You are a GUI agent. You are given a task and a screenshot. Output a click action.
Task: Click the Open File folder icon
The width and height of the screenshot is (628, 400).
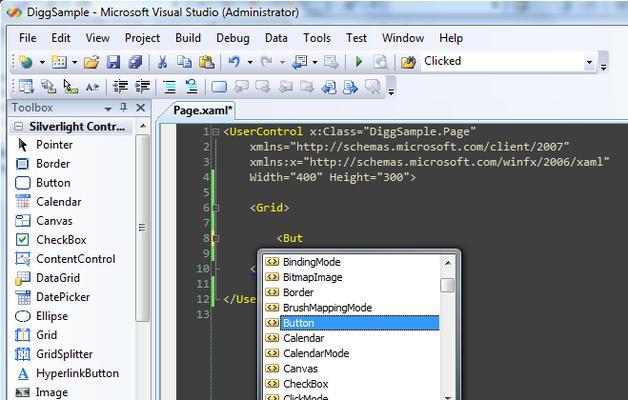(91, 62)
